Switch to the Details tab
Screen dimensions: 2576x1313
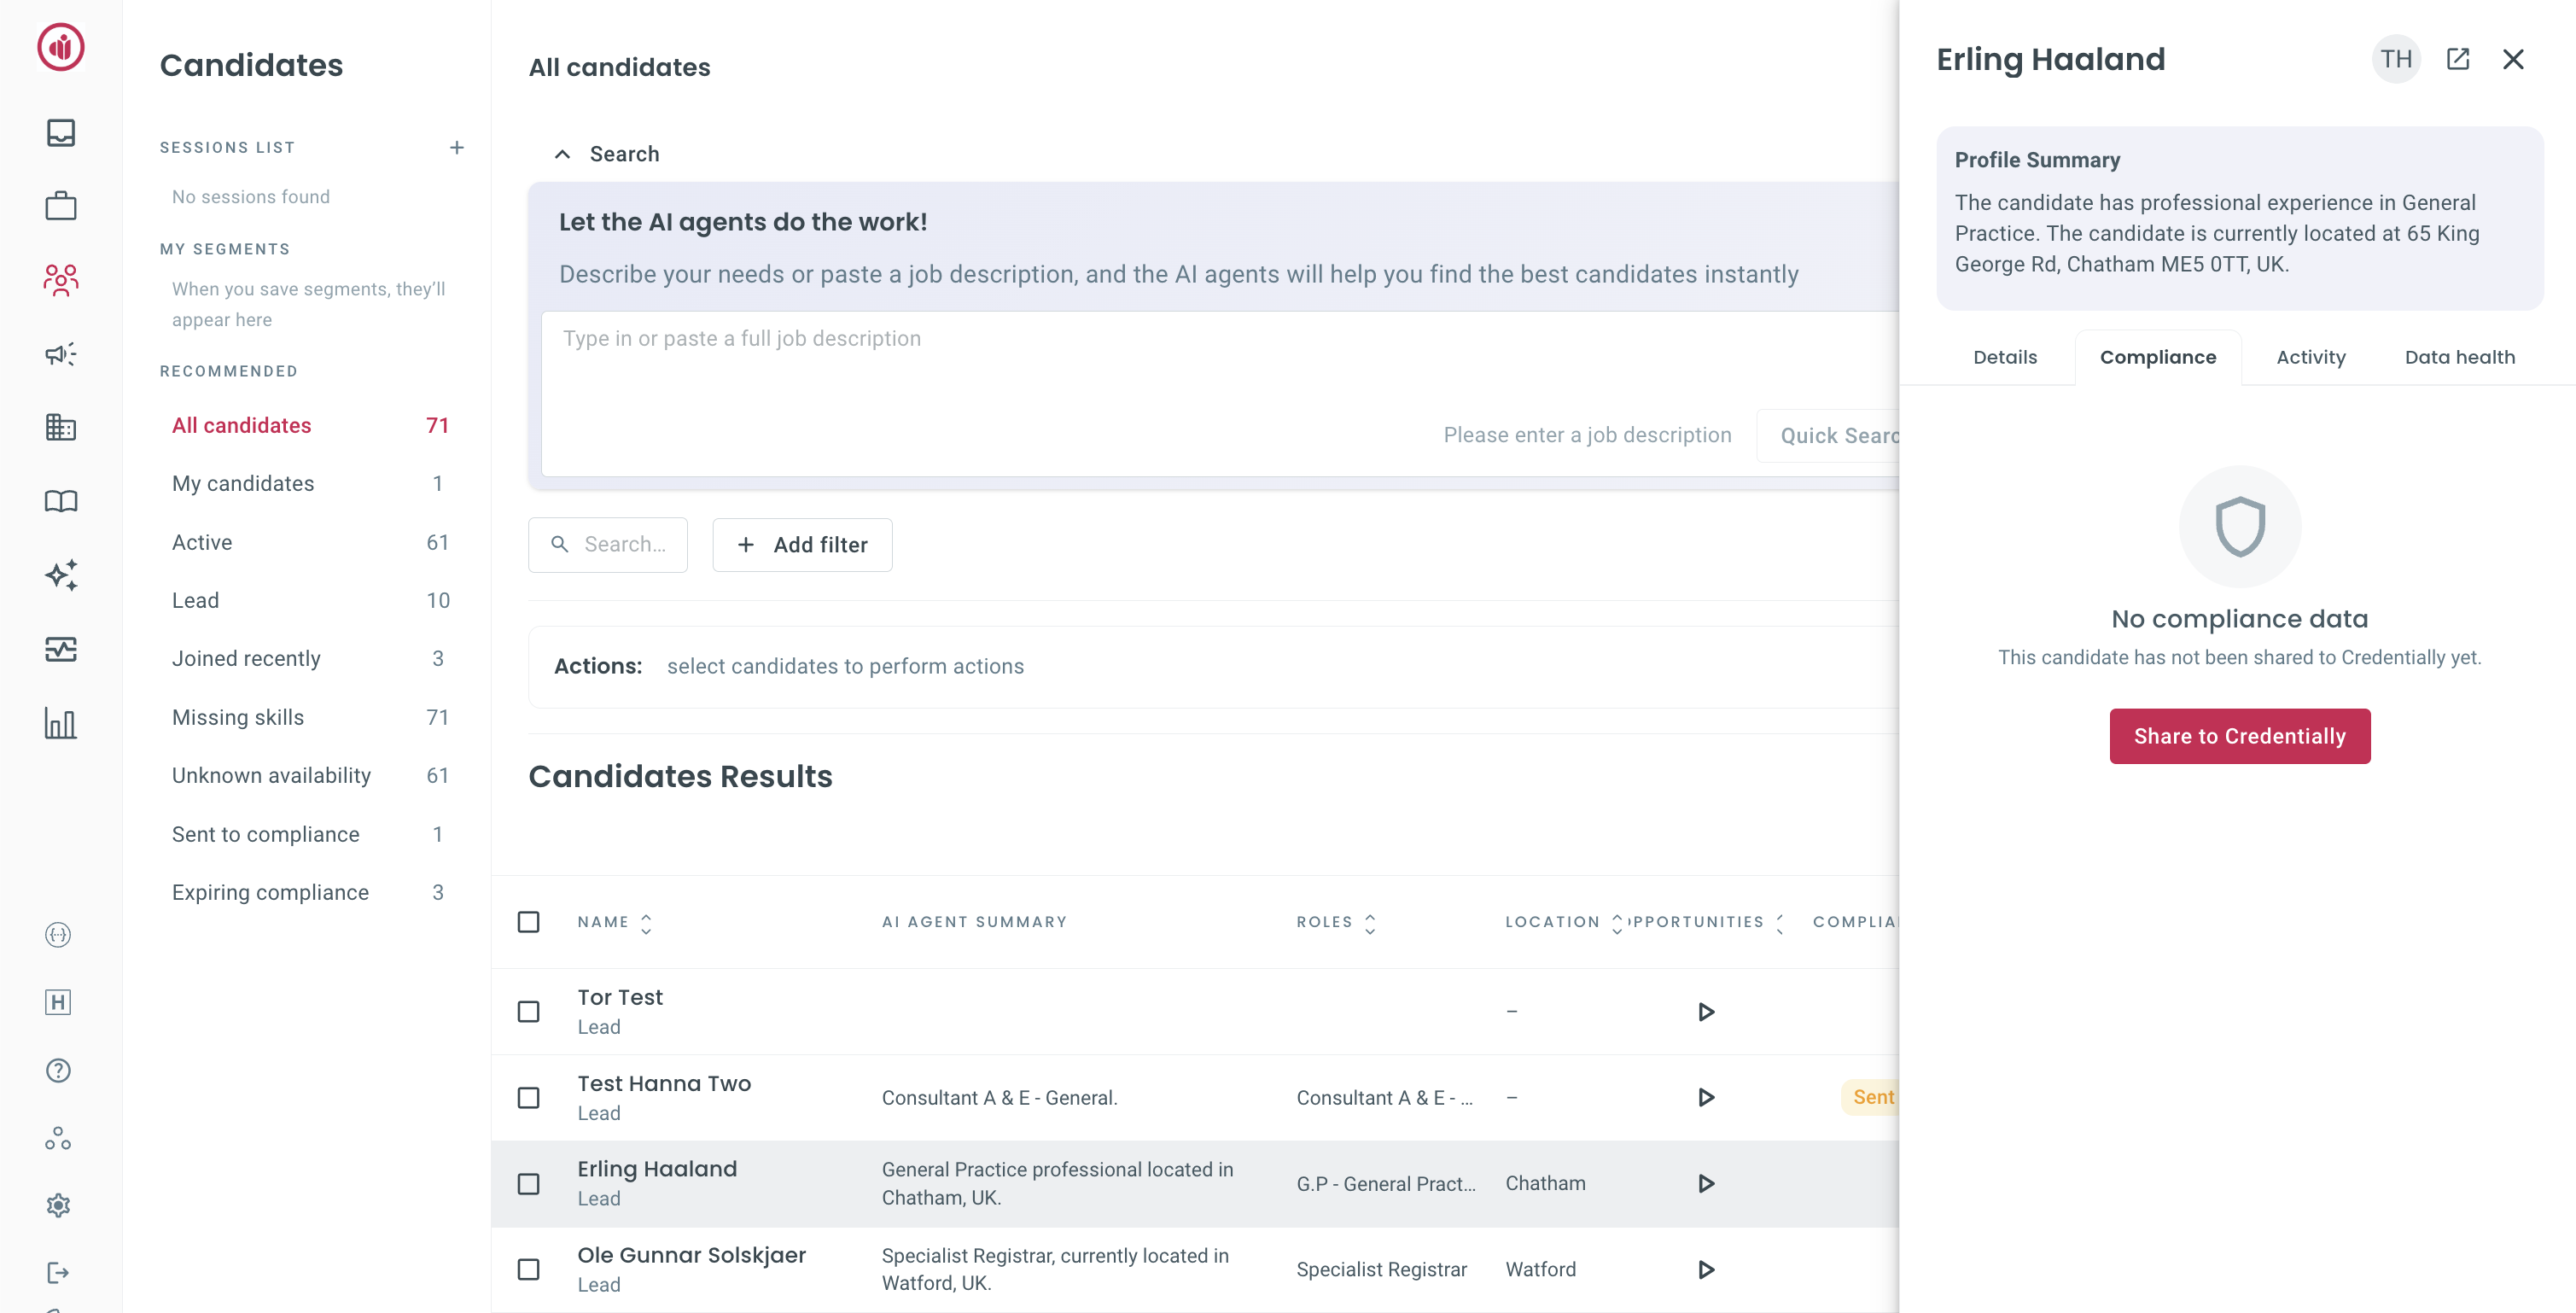(2004, 357)
